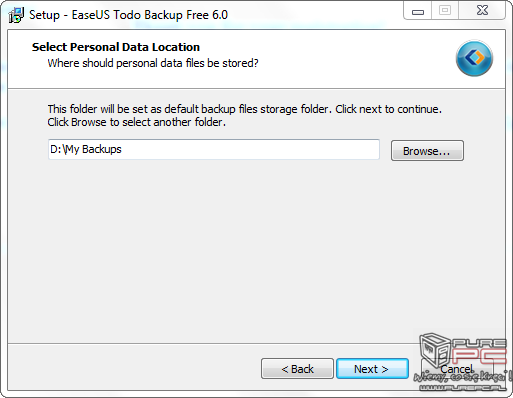Return to previous step with Back
Viewport: 513px width, 398px height.
297,369
